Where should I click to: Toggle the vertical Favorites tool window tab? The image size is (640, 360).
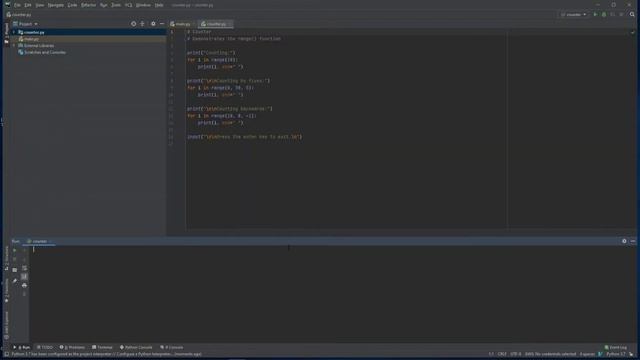point(7,291)
